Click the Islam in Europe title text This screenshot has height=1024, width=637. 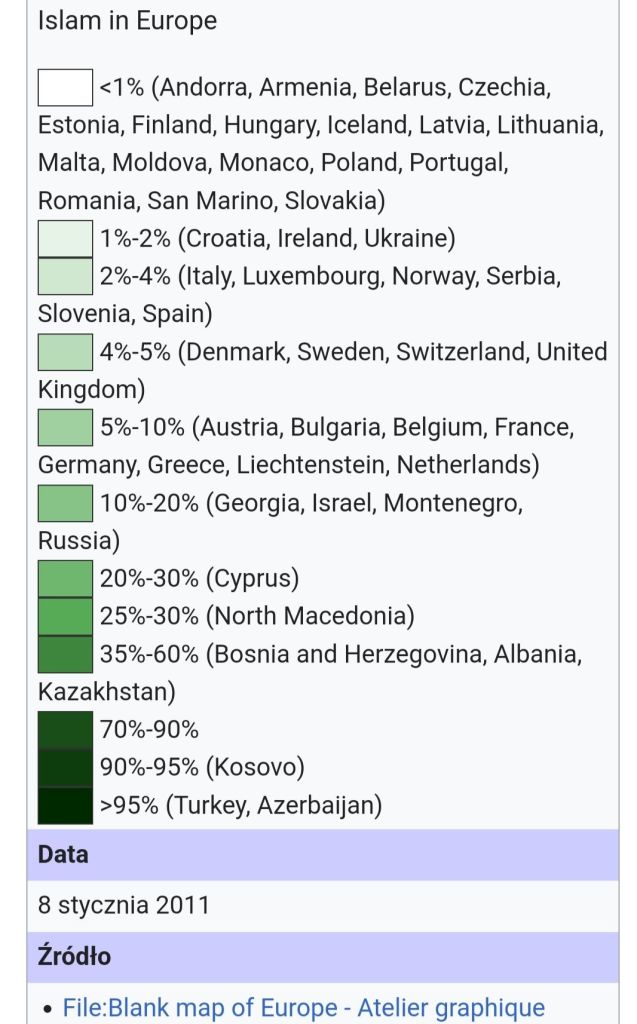click(x=127, y=21)
